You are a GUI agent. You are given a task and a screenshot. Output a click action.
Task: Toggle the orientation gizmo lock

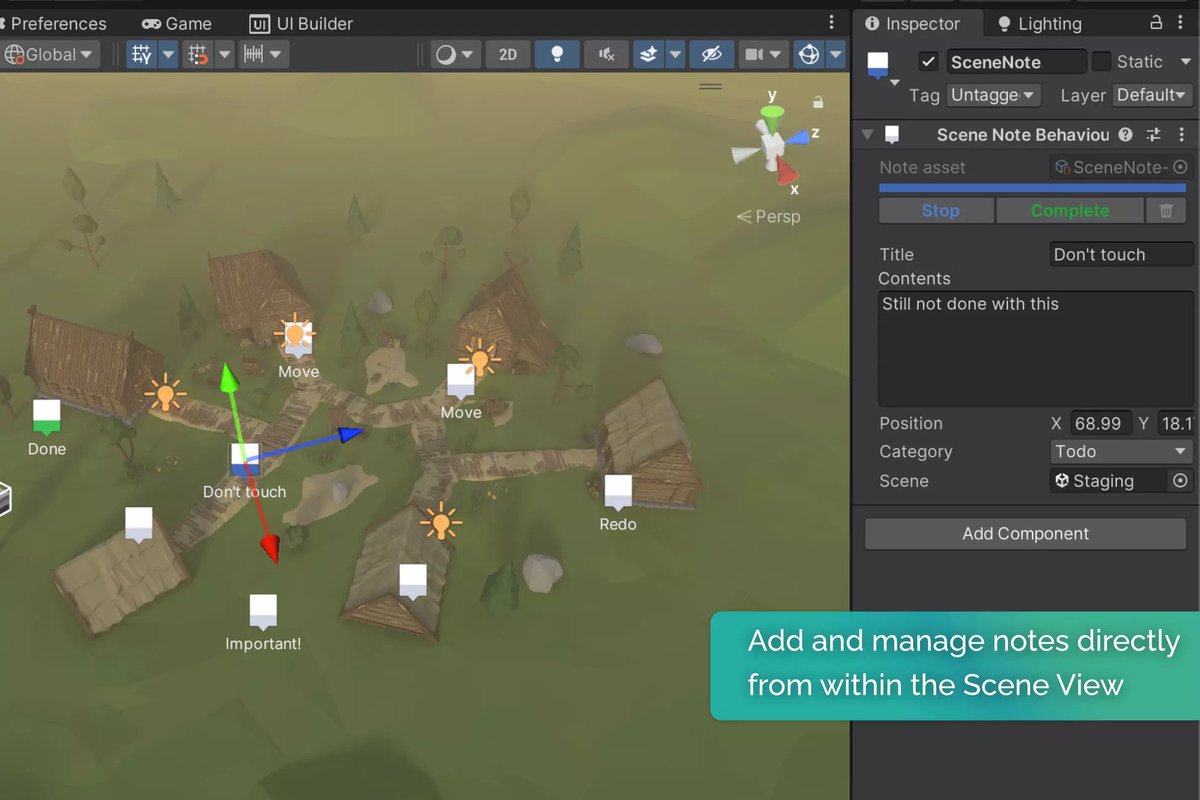pyautogui.click(x=818, y=102)
